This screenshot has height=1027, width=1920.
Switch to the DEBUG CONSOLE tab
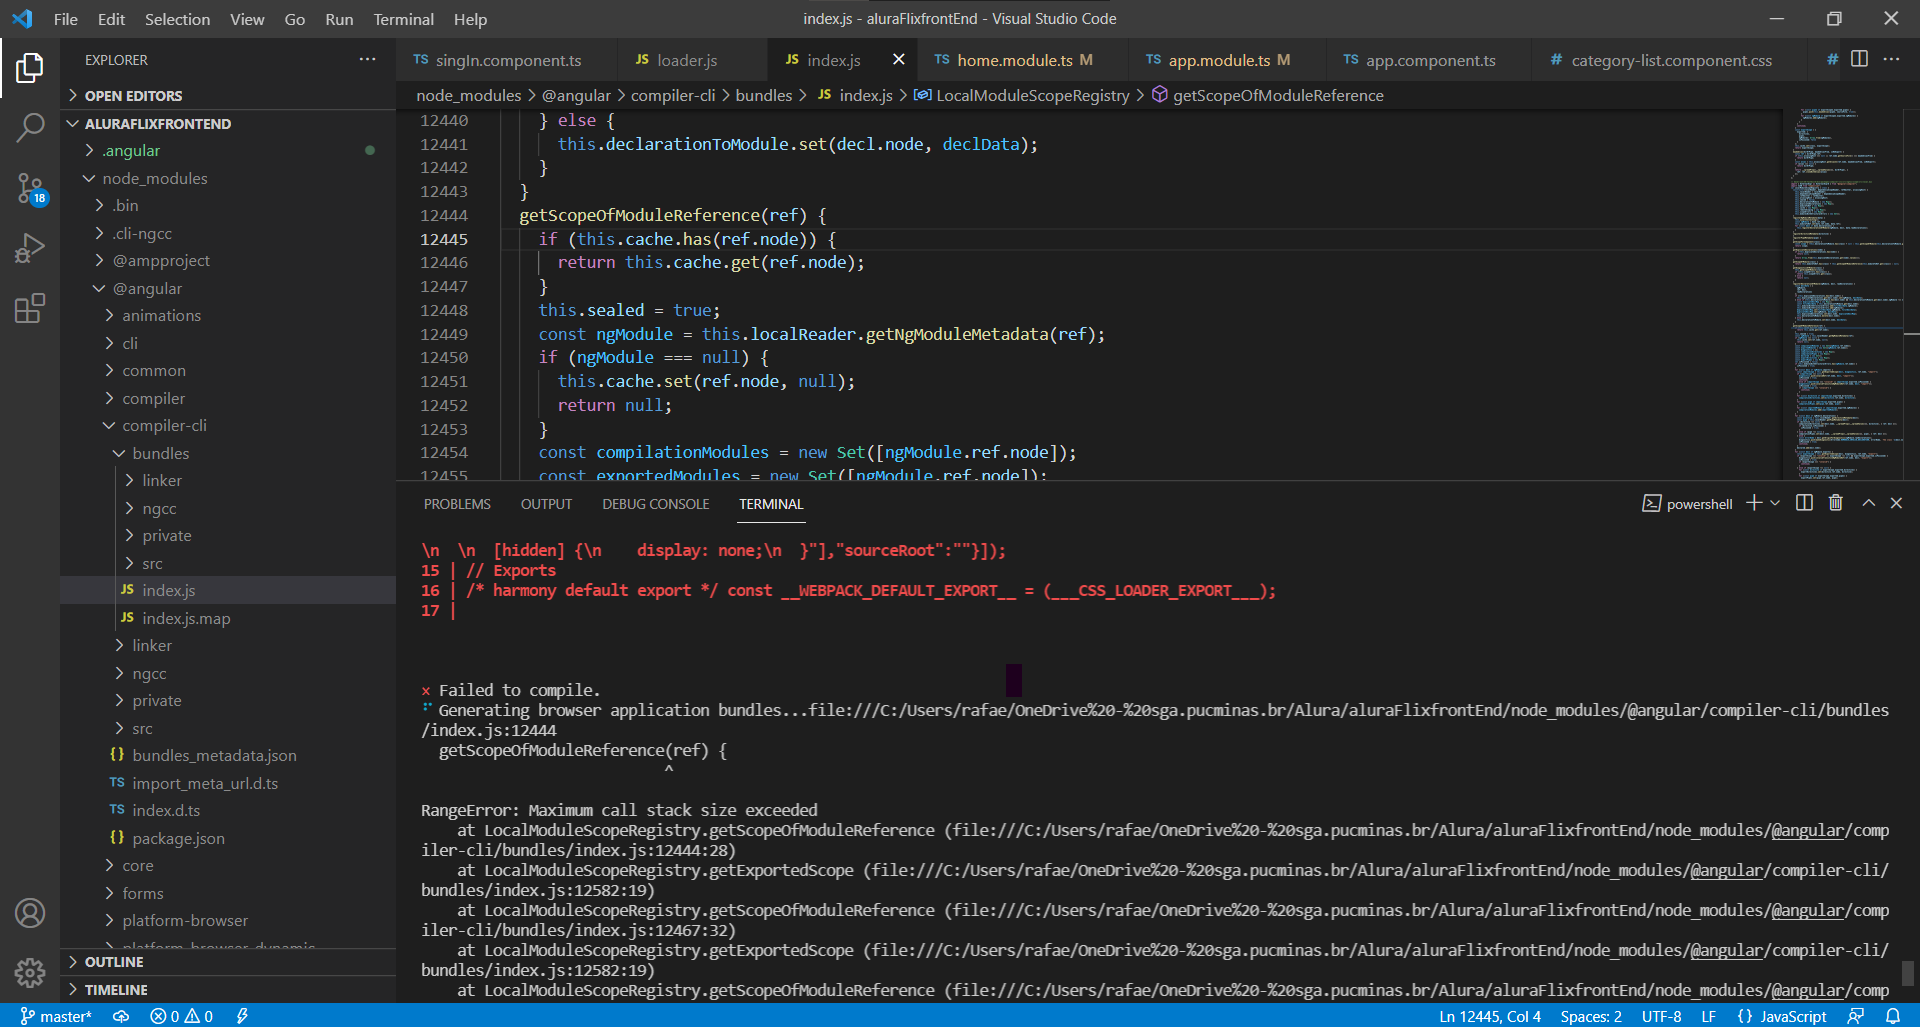tap(655, 504)
